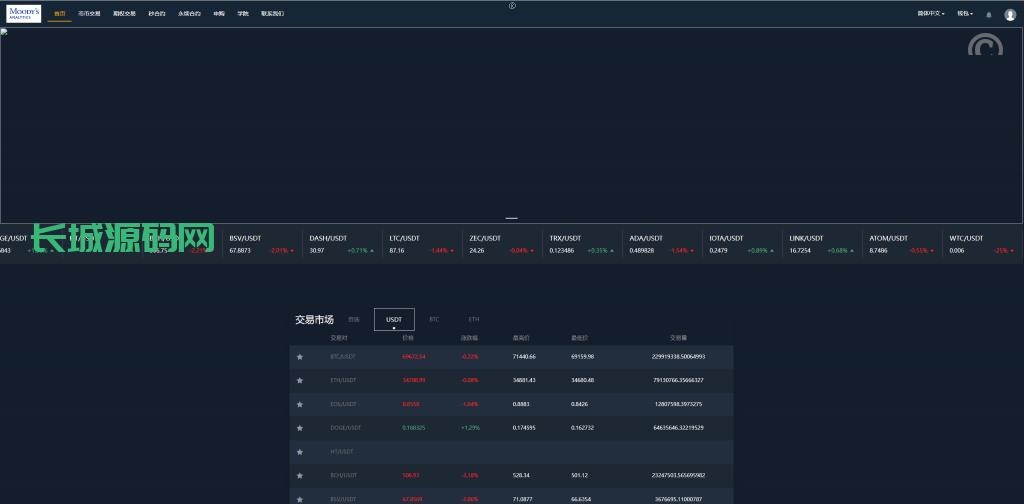The image size is (1024, 504).
Task: Click the user profile avatar icon
Action: (1010, 15)
